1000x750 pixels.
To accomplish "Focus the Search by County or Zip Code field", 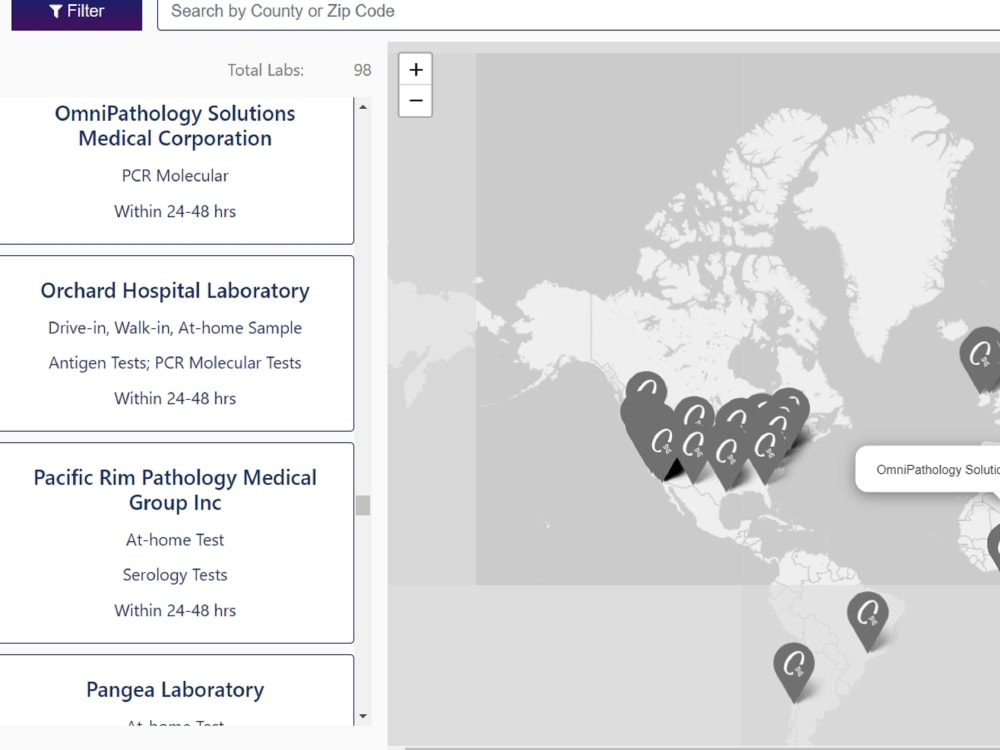I will coord(578,13).
